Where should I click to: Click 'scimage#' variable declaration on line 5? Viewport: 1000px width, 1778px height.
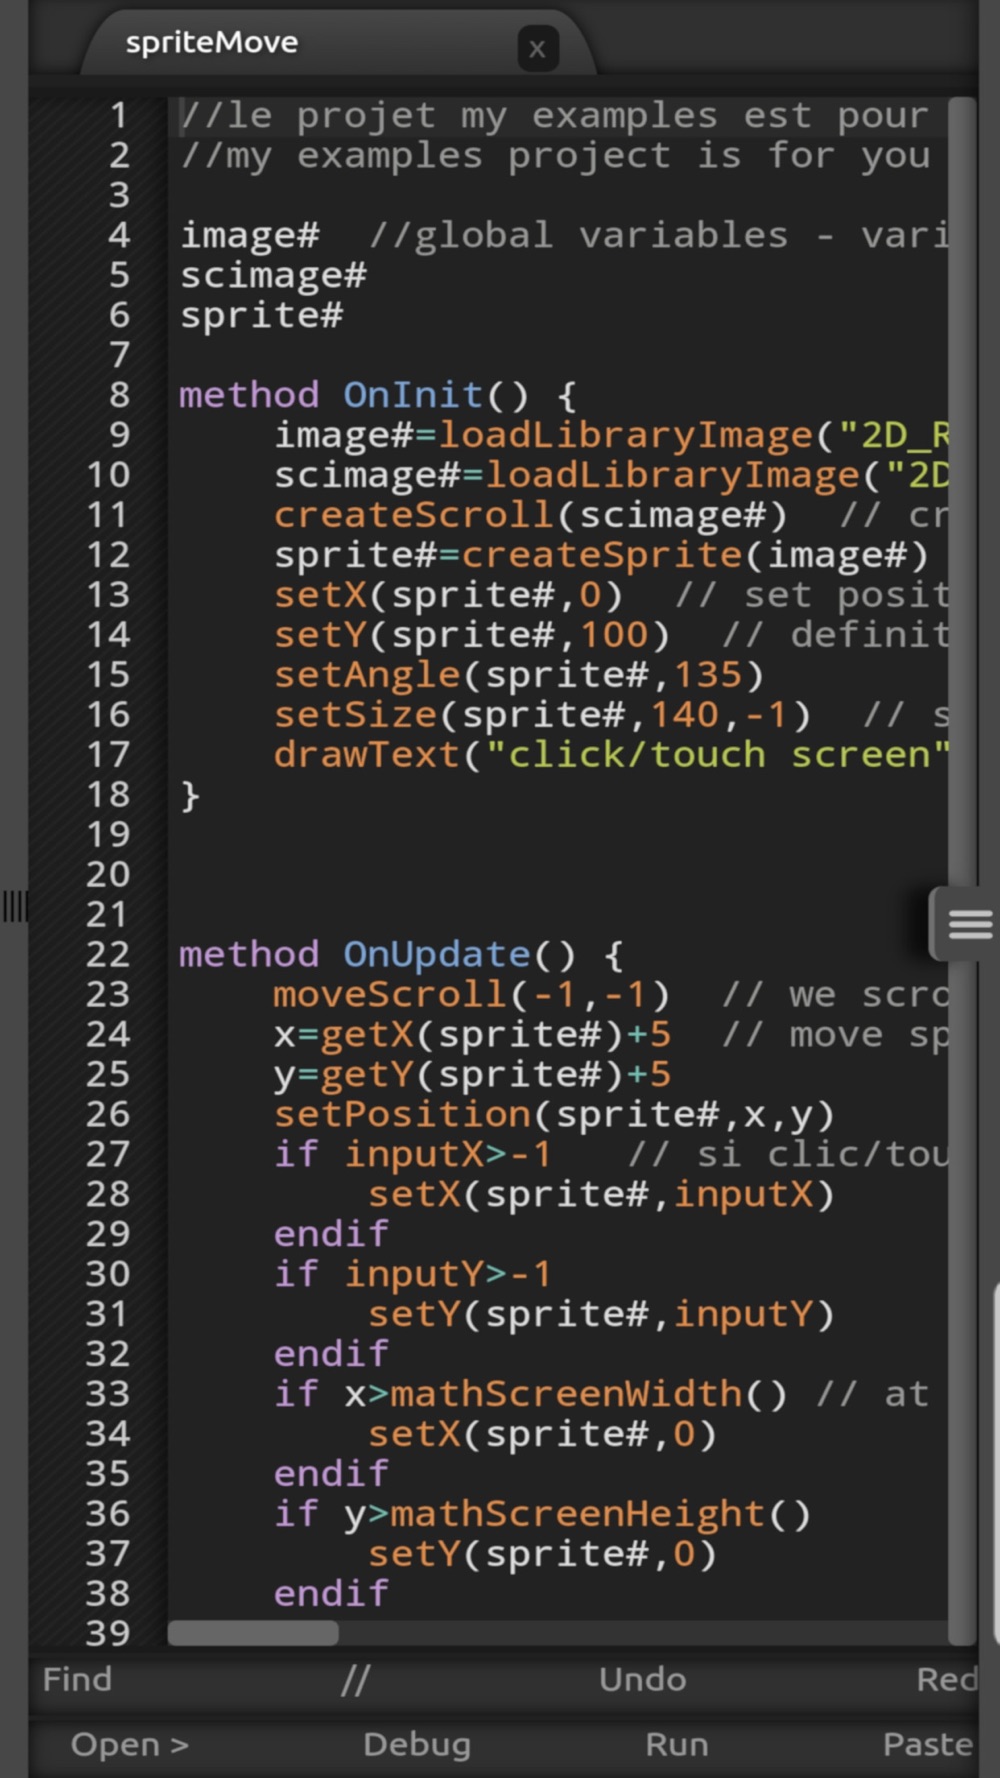coord(273,275)
